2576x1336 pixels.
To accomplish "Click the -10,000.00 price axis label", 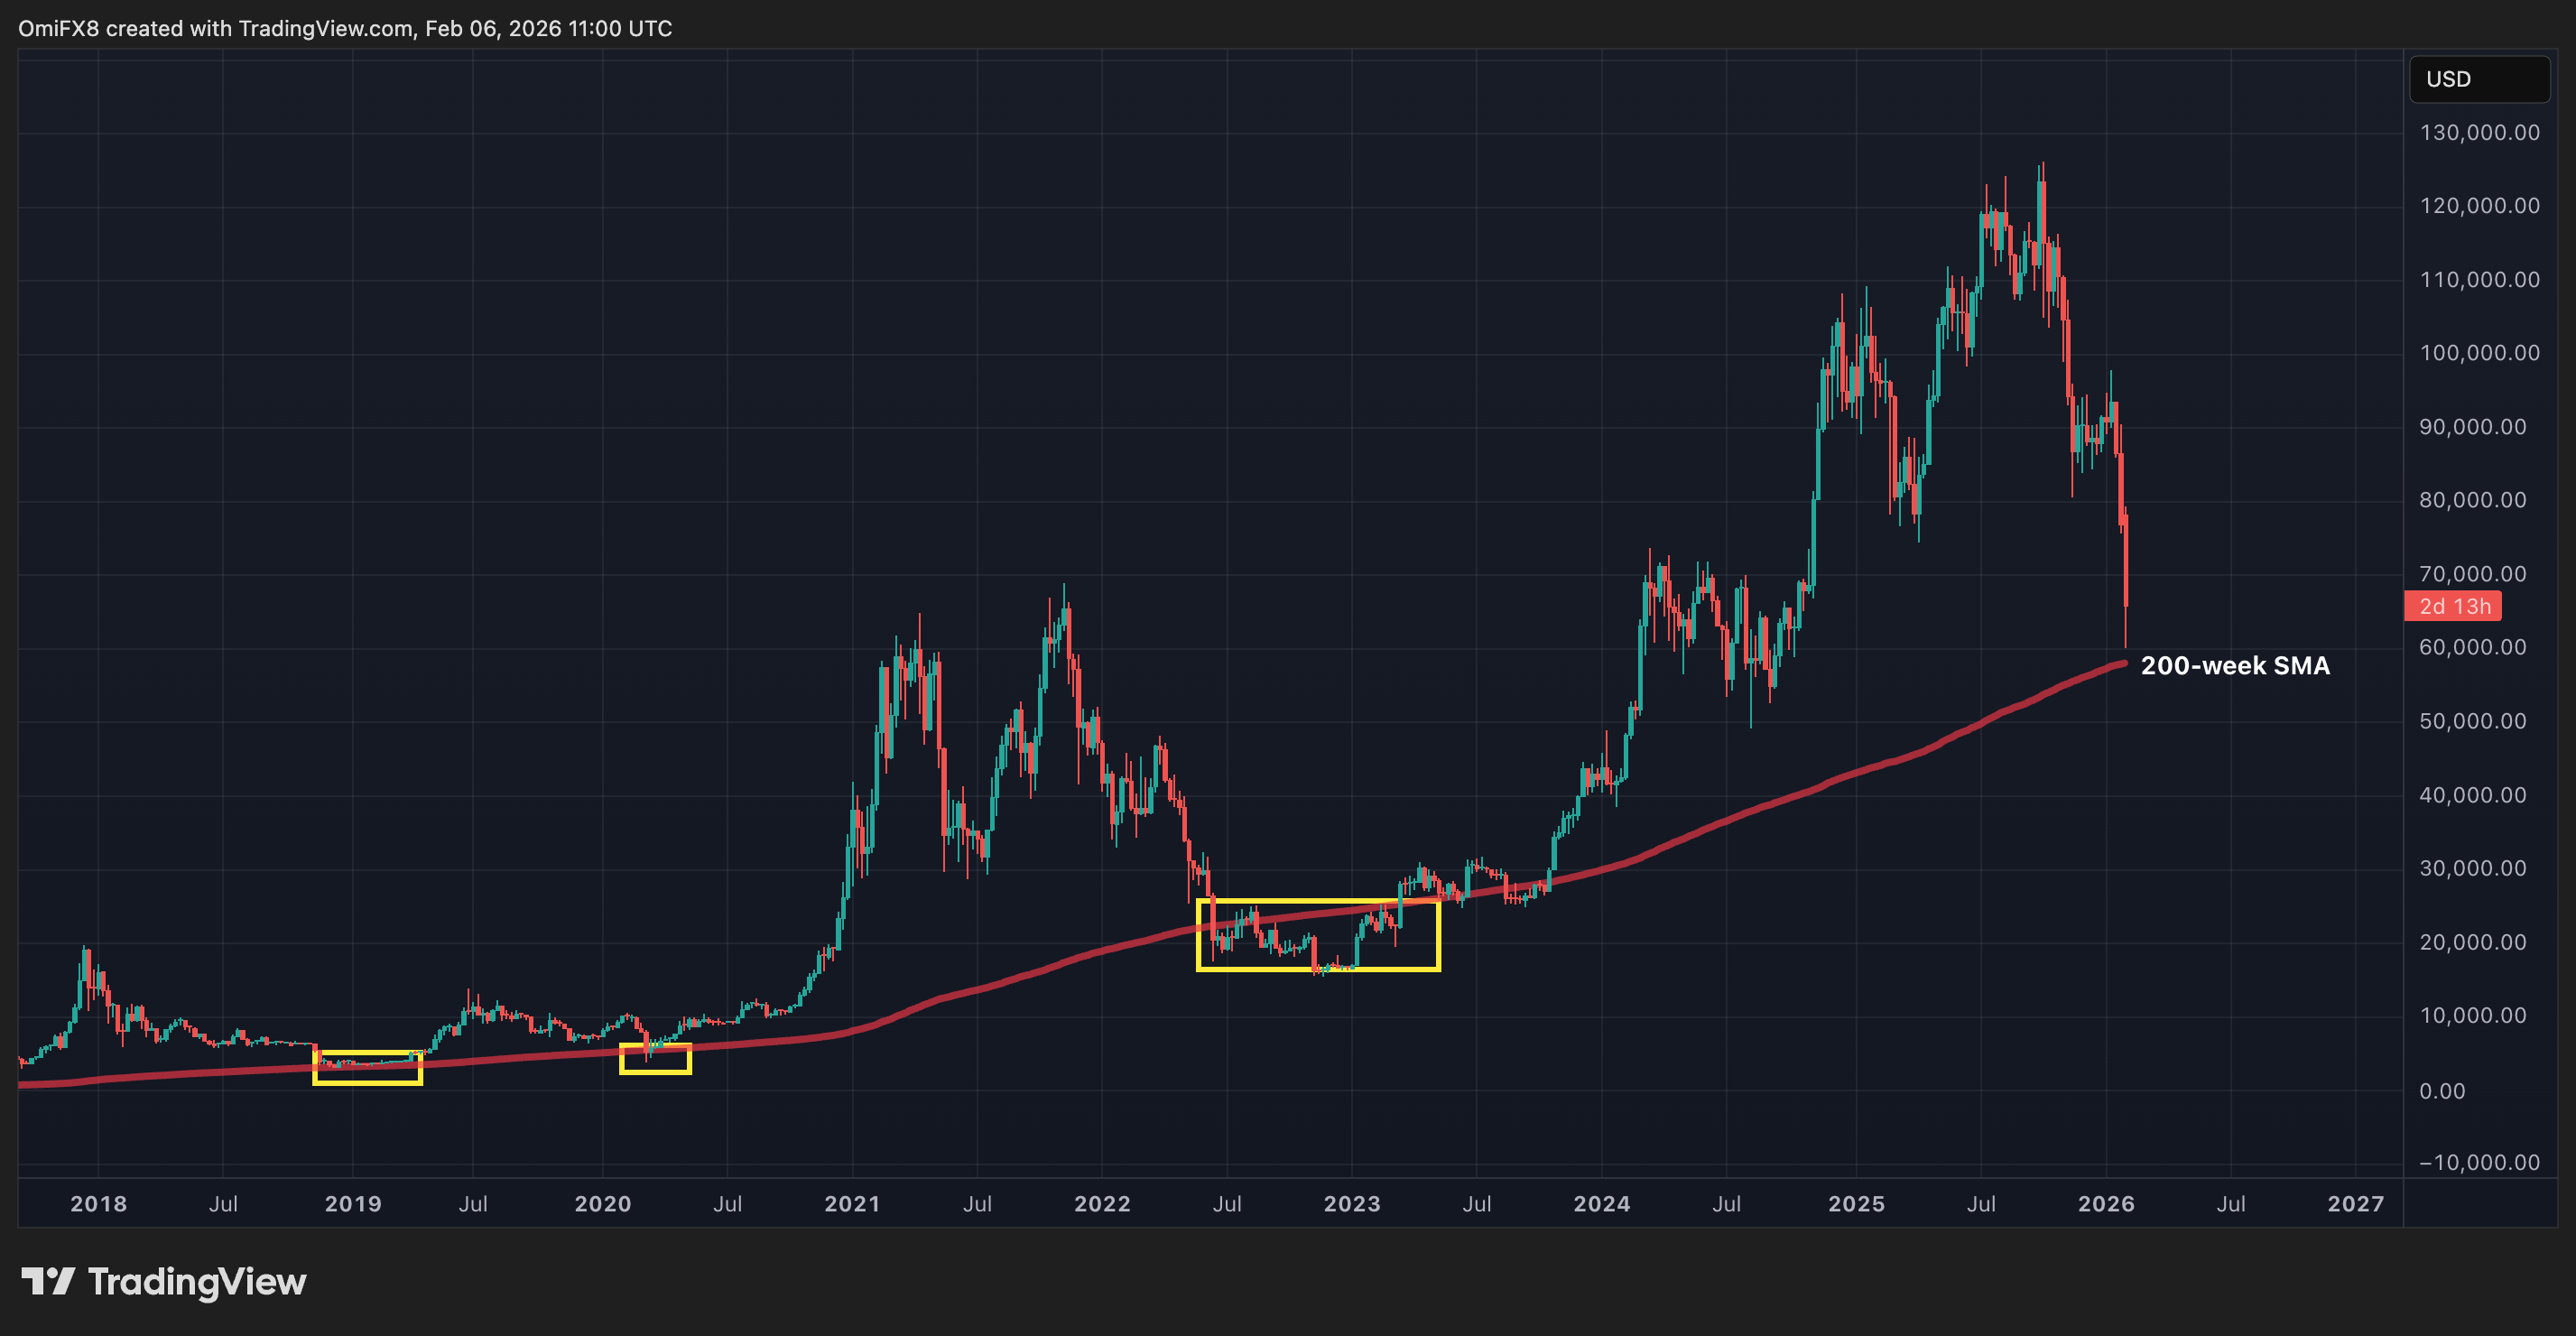I will point(2479,1162).
